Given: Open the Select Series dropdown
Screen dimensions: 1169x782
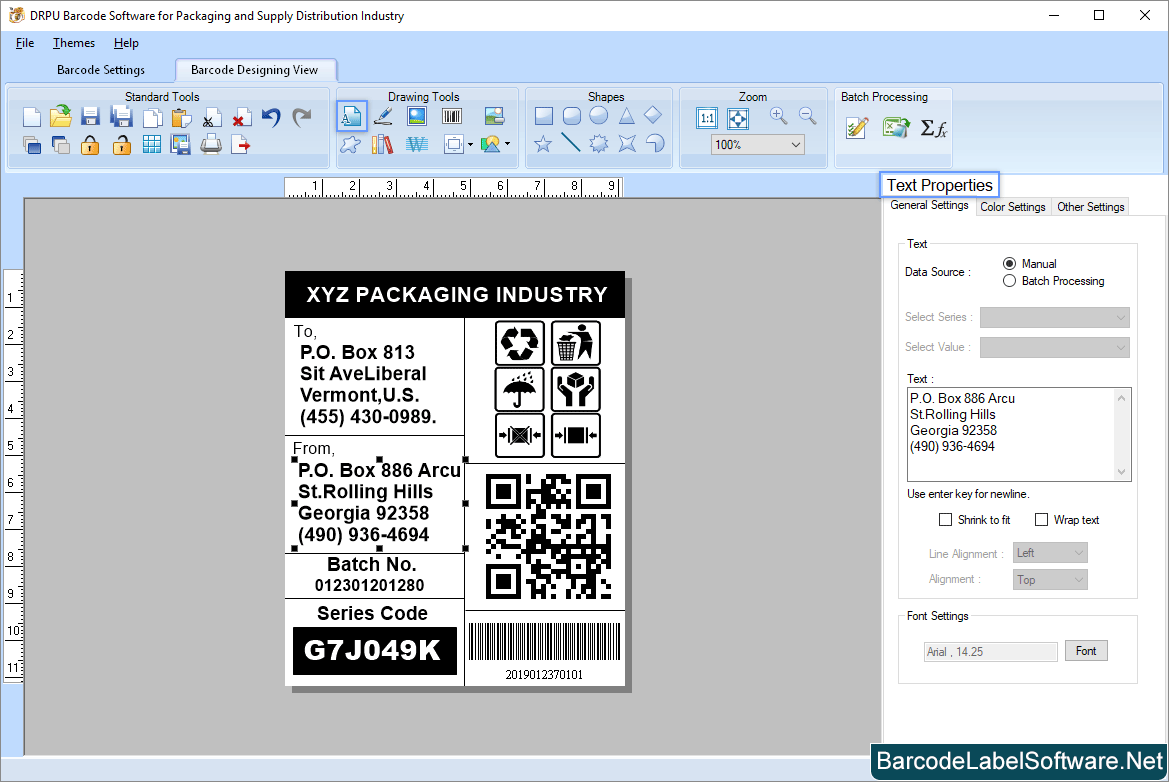Looking at the screenshot, I should click(1054, 317).
